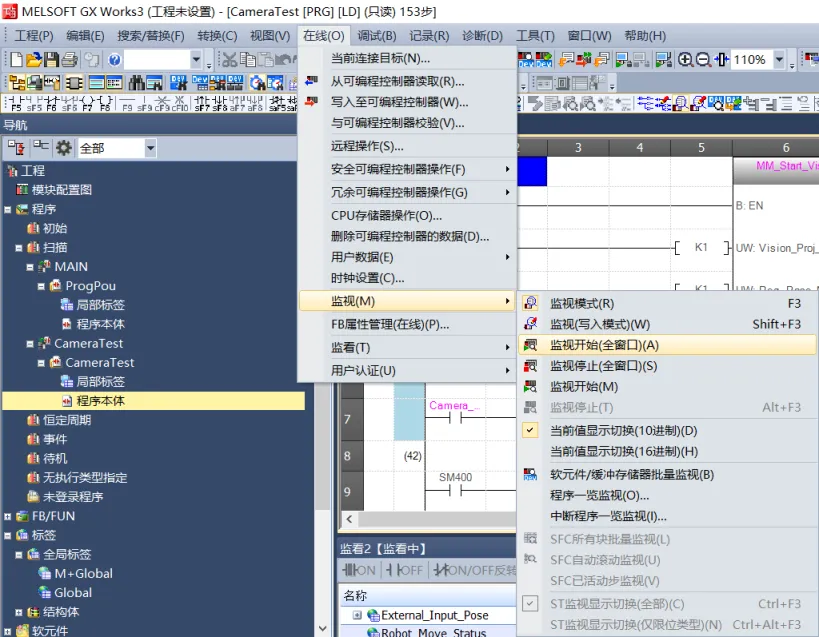The image size is (819, 637).
Task: Click 监视开始(全窗口)(A) menu entry
Action: (668, 345)
